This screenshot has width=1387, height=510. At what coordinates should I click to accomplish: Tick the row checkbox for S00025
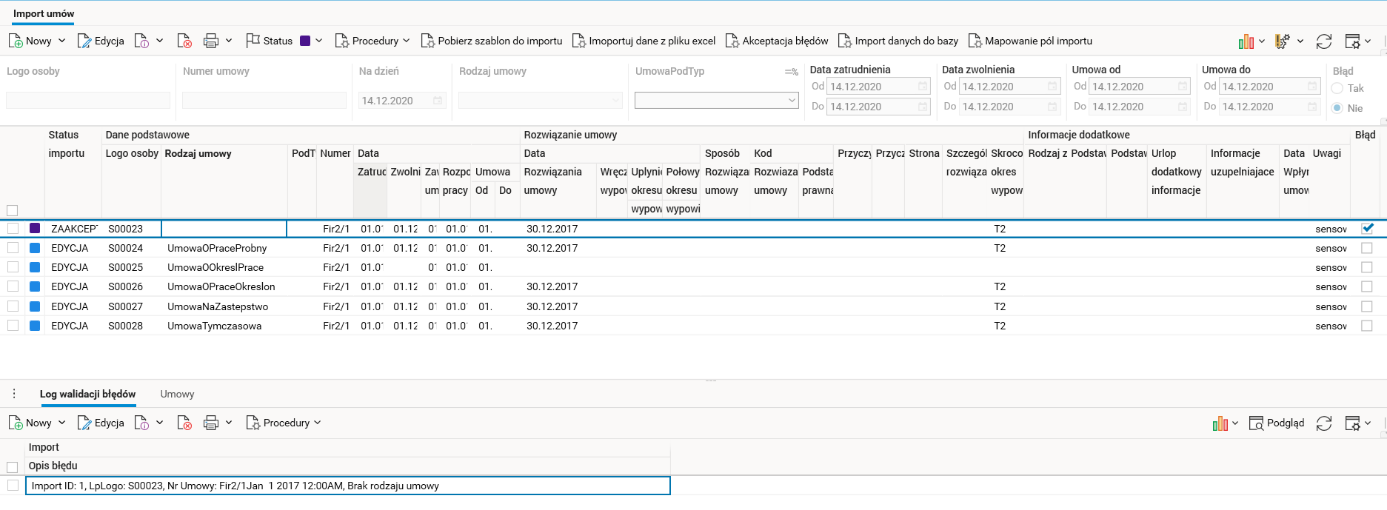[13, 267]
